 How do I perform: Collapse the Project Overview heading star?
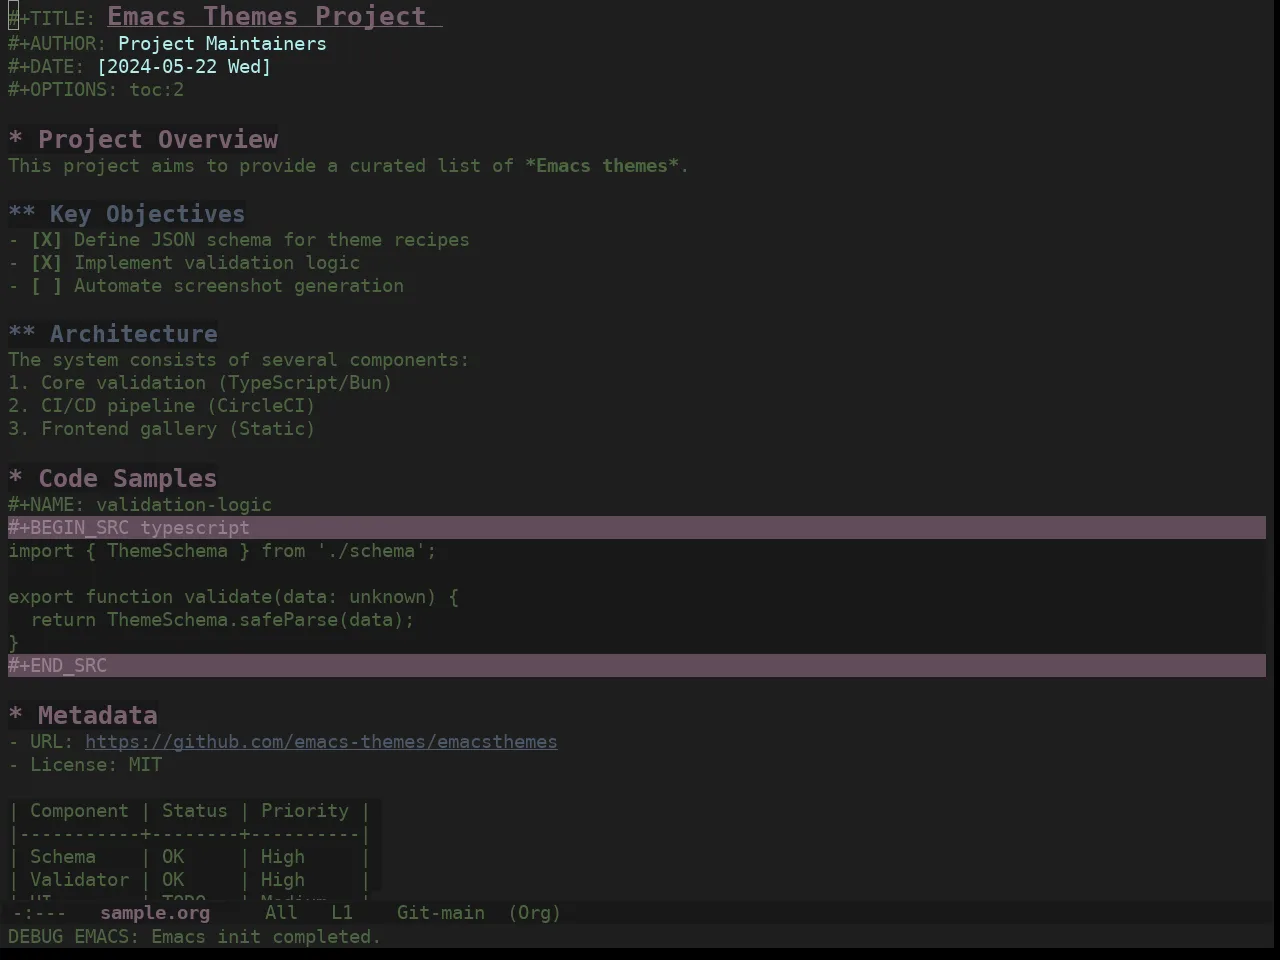pos(15,140)
